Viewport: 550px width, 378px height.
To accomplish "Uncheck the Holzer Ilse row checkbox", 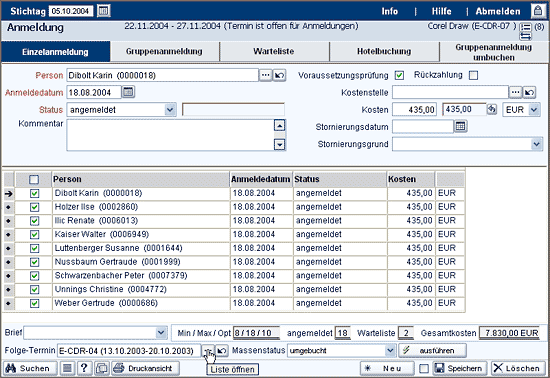I will 34,207.
